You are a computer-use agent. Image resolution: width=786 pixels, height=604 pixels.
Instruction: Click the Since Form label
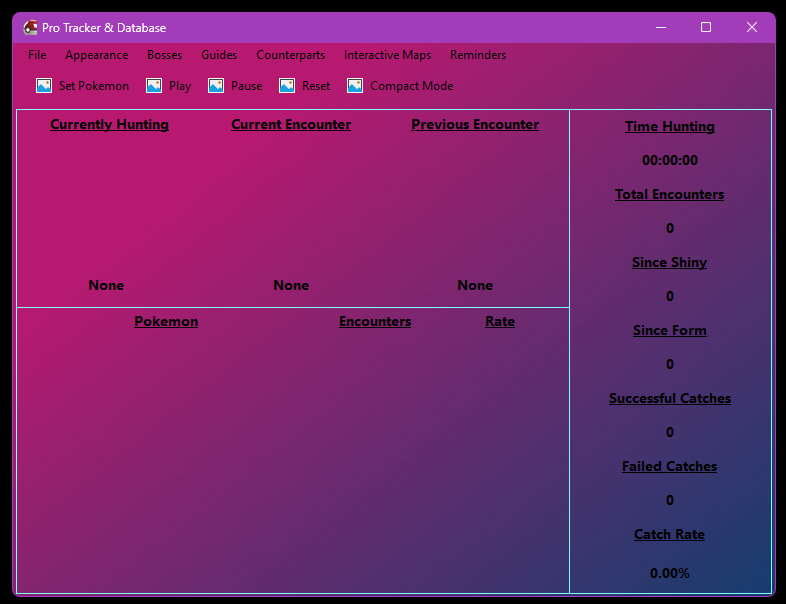[670, 330]
